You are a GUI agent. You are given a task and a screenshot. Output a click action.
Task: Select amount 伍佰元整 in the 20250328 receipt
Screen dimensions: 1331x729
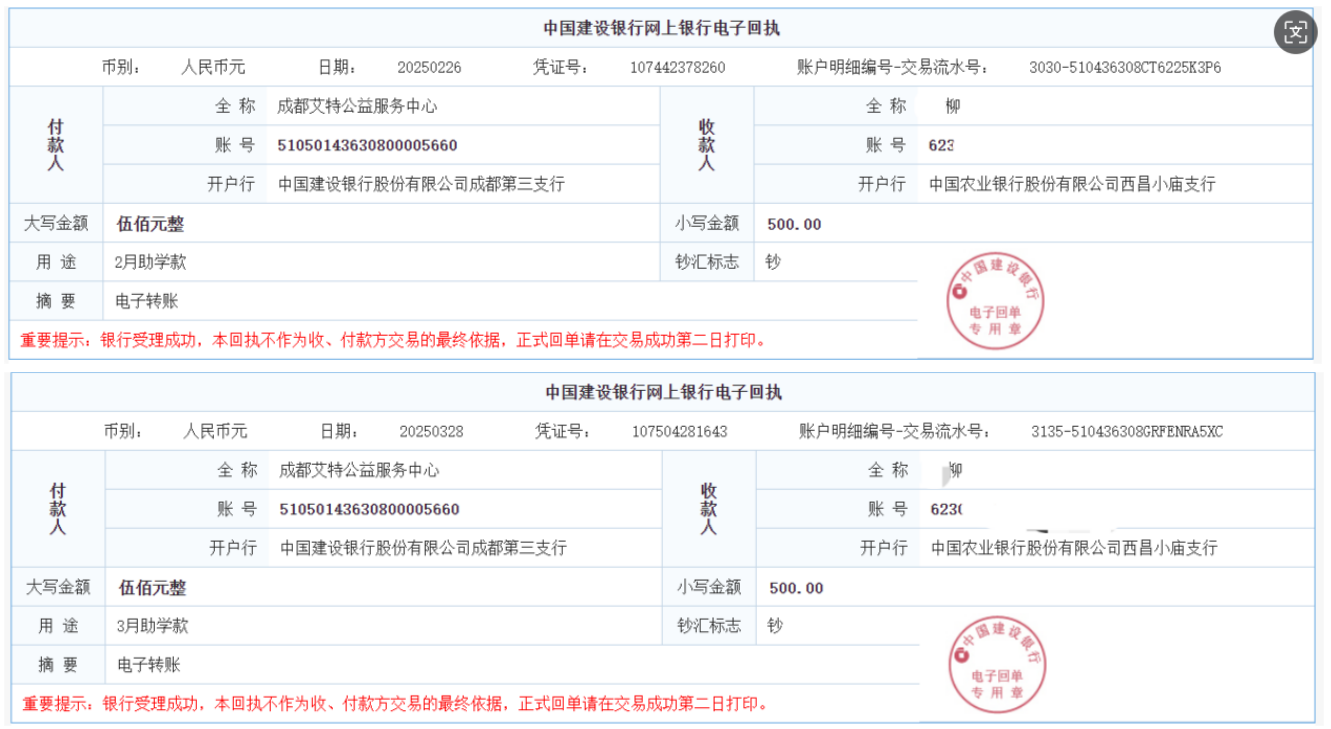[152, 588]
